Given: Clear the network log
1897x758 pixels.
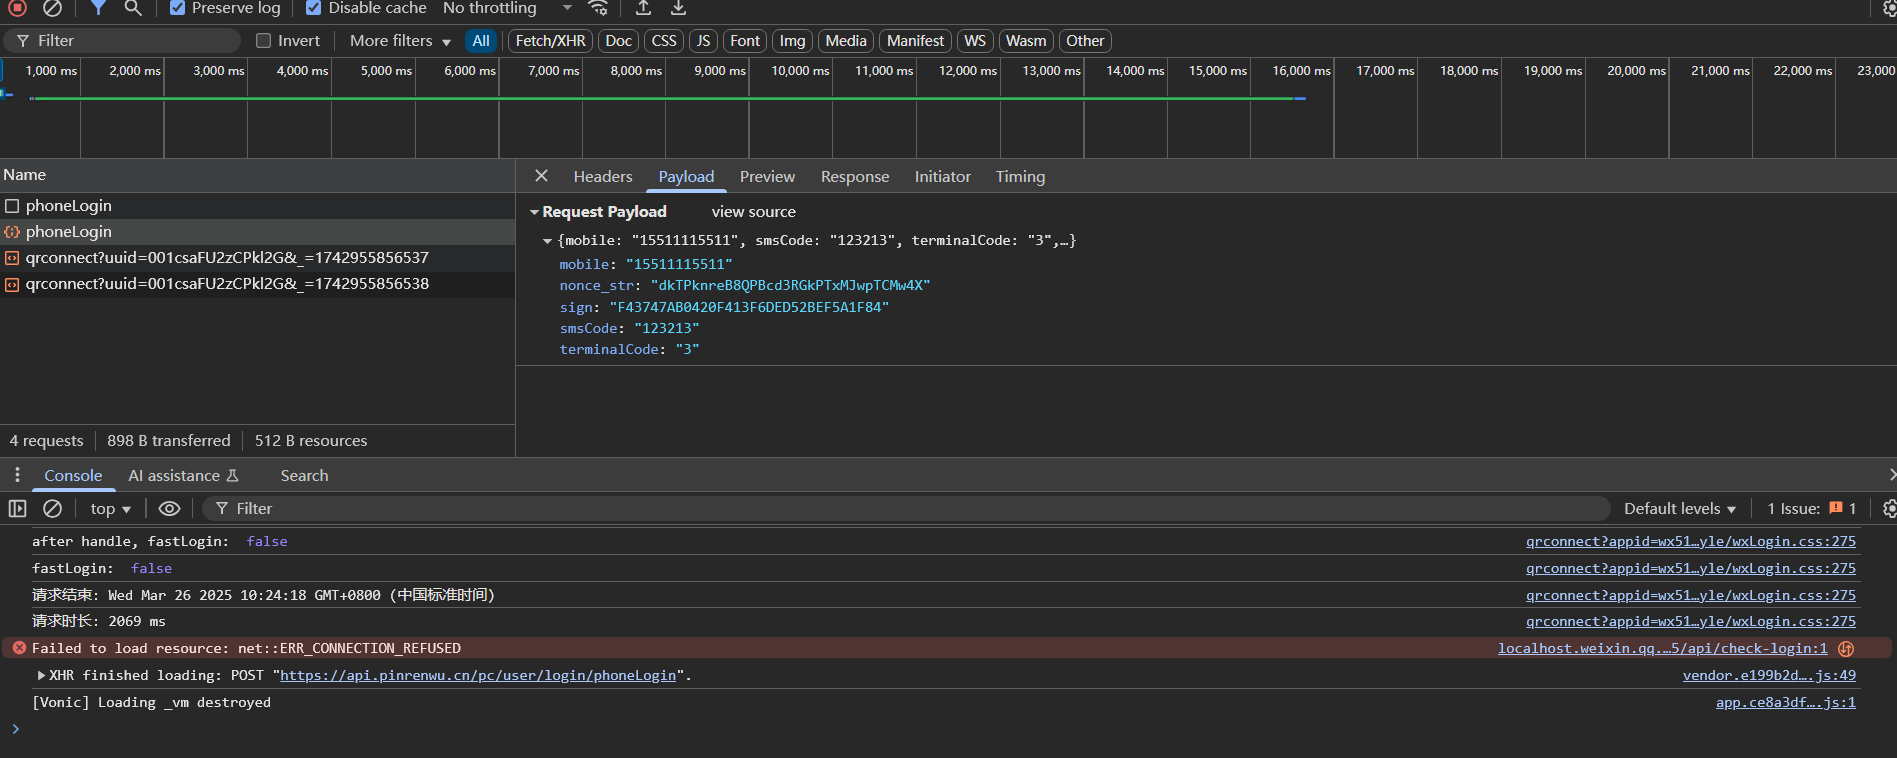Looking at the screenshot, I should click(x=52, y=8).
